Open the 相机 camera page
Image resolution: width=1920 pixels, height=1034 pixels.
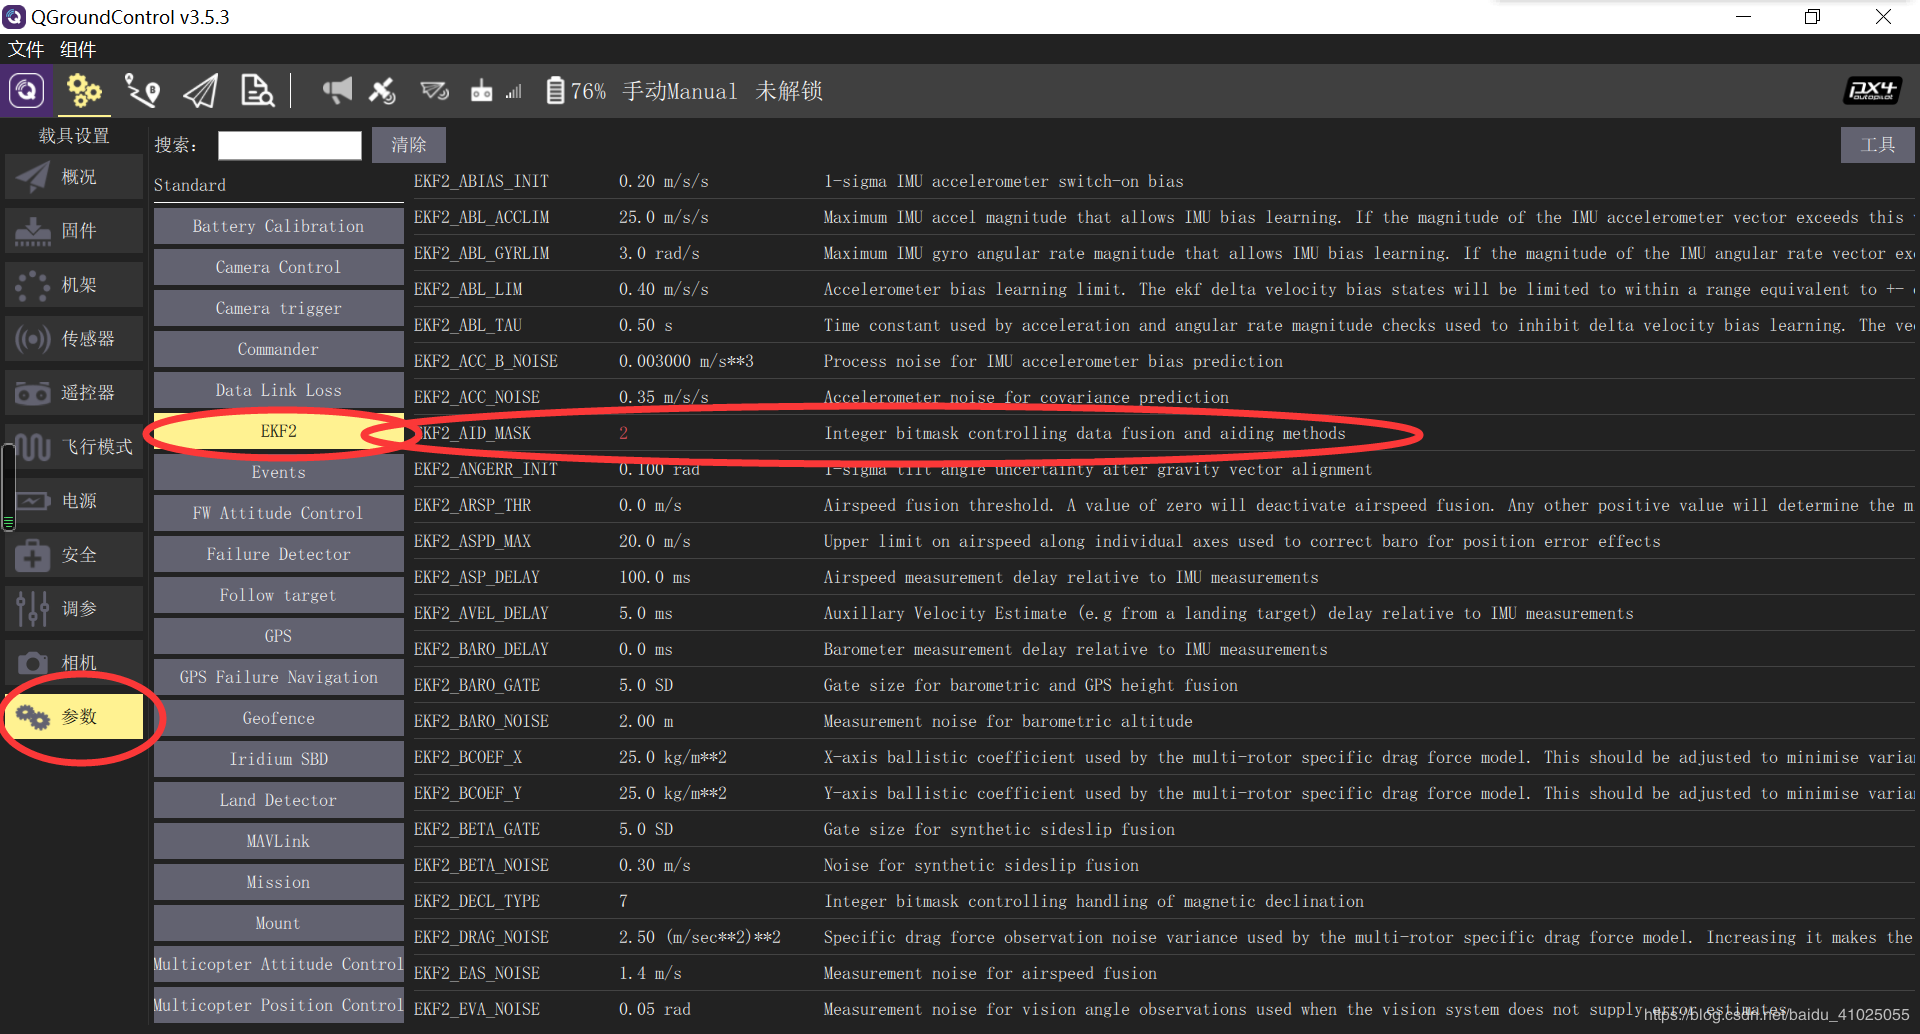tap(74, 663)
